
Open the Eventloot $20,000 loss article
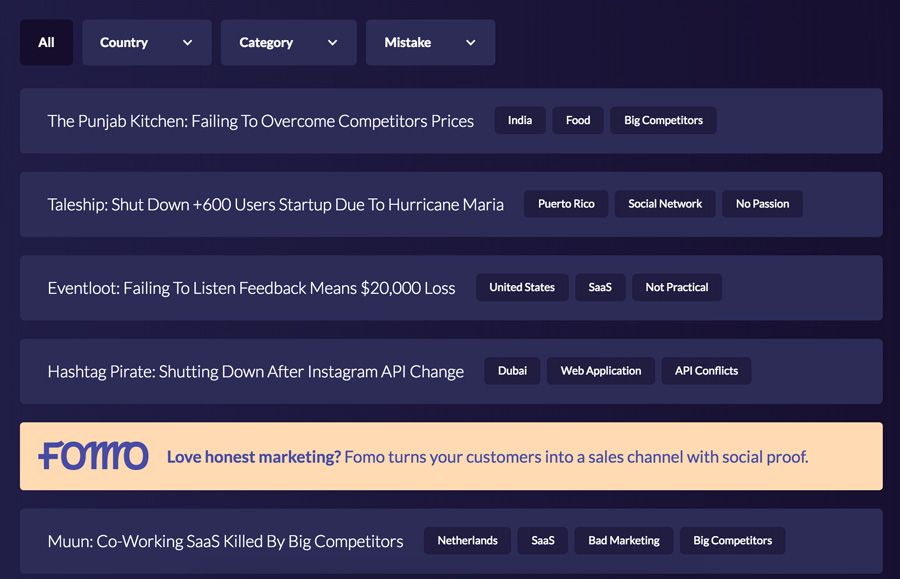[251, 288]
